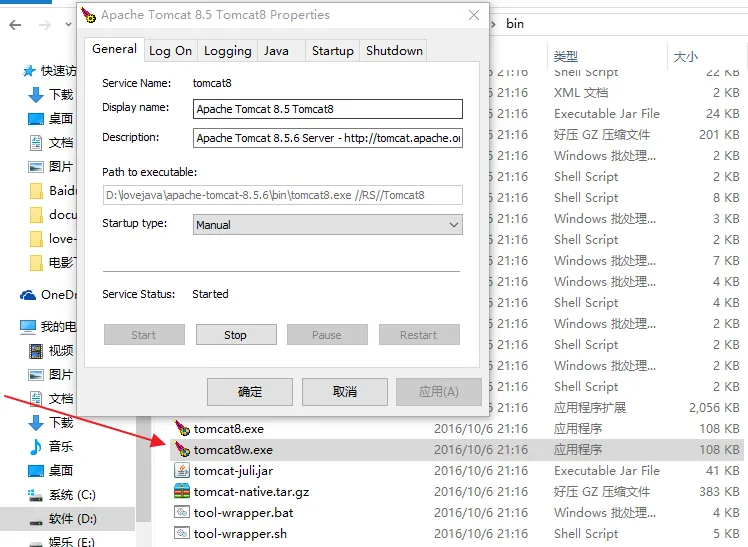Screen dimensions: 748x547
Task: Select the tomcat8.exe file icon
Action: tap(182, 428)
